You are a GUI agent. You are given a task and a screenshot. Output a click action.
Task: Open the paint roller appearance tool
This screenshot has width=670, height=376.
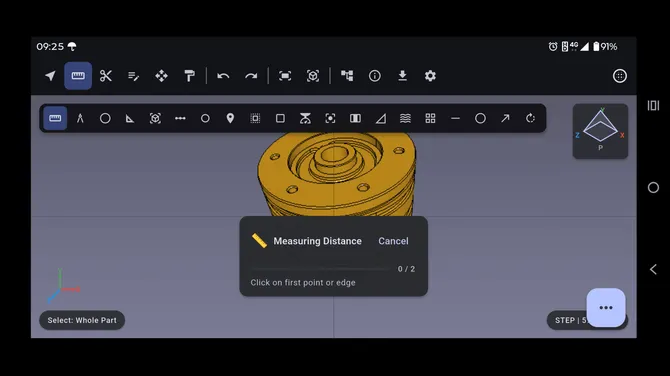point(189,76)
